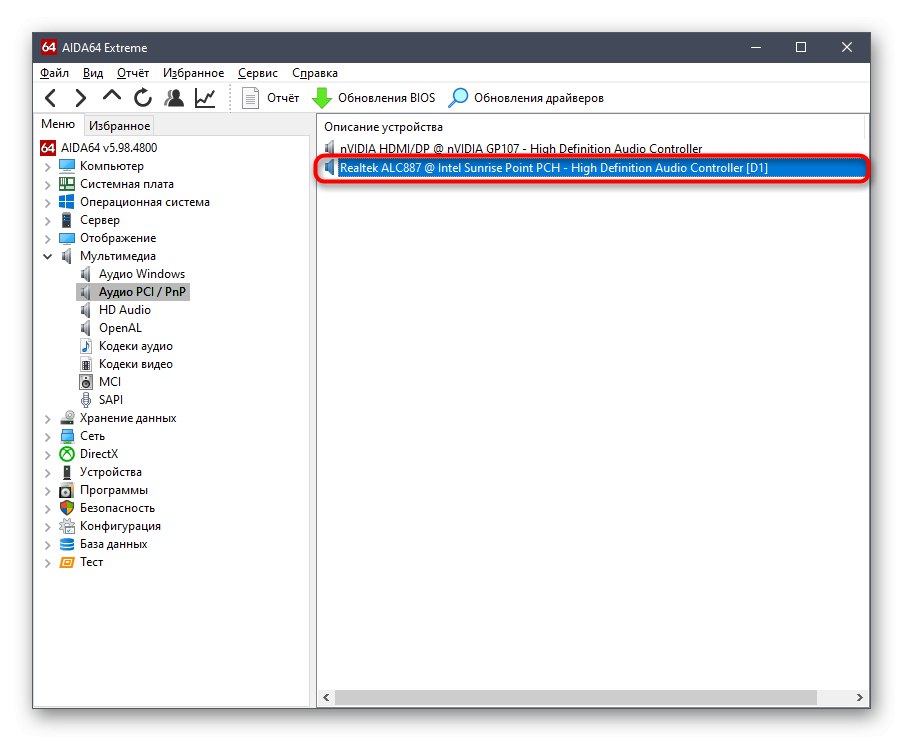Click the MCI speaker box icon

(x=86, y=382)
